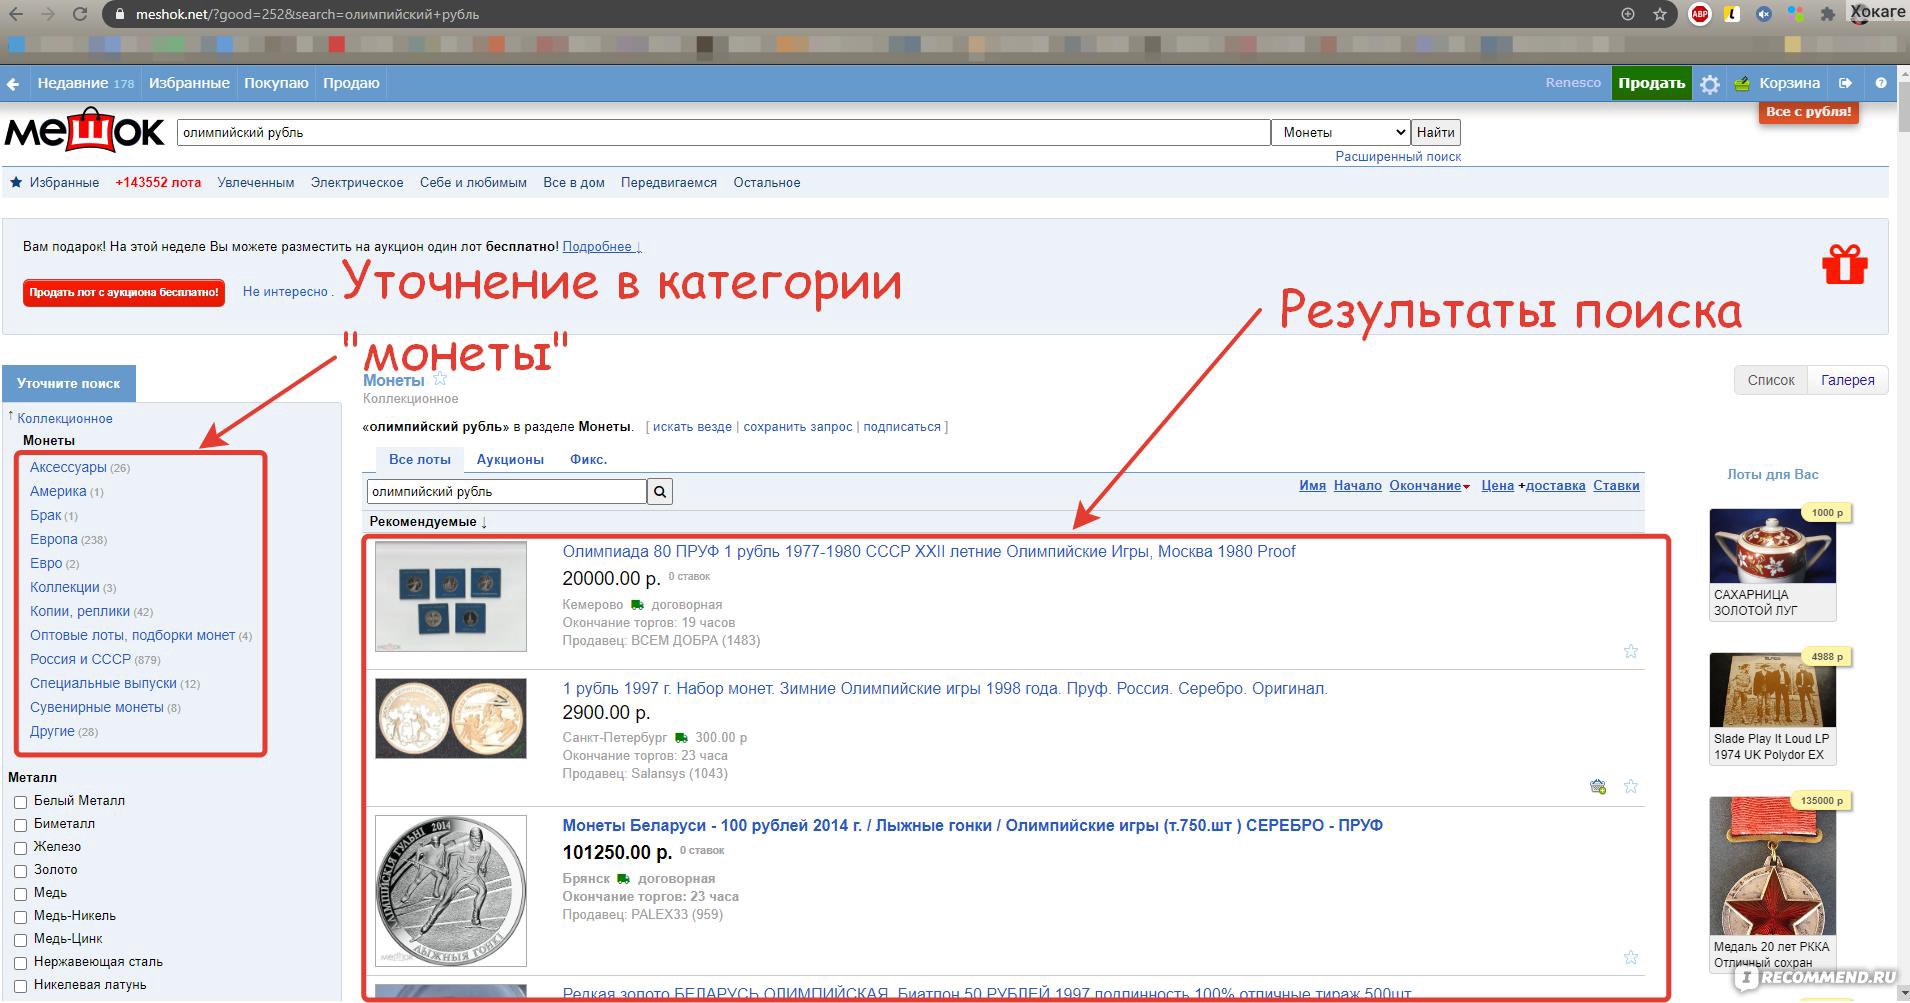Click the magnifier search icon button
This screenshot has width=1910, height=1003.
click(660, 491)
